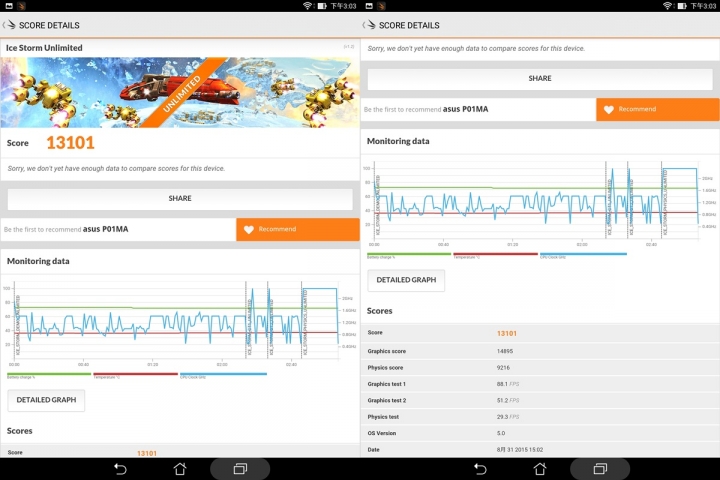Tap the Date row in Scores table
Screen dimensions: 720x480
point(540,450)
